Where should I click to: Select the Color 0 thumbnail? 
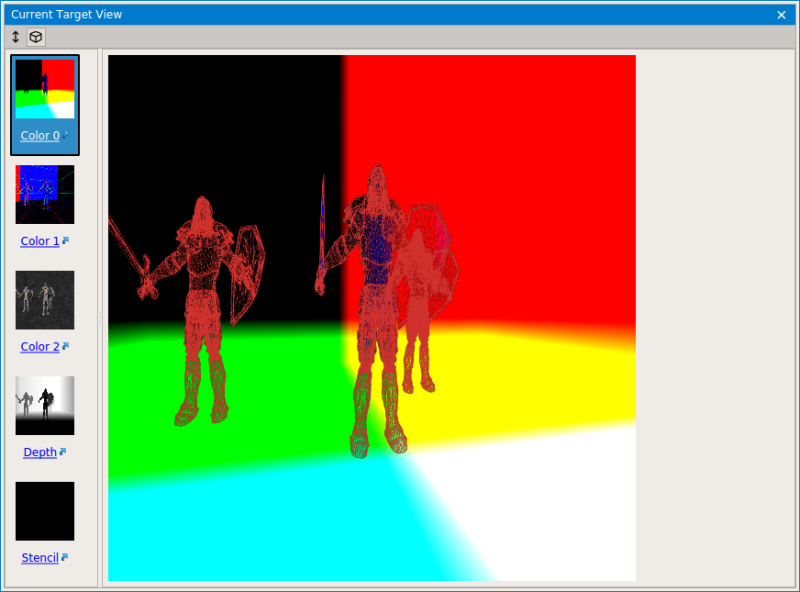45,89
